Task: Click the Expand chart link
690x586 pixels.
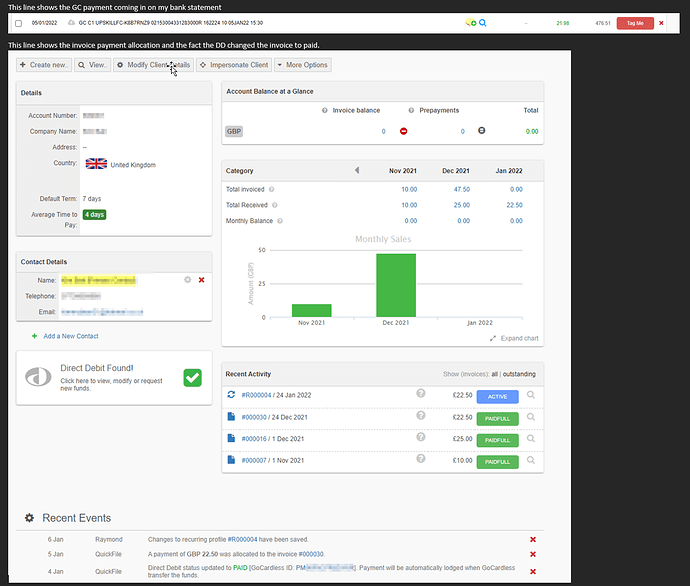Action: (x=514, y=338)
